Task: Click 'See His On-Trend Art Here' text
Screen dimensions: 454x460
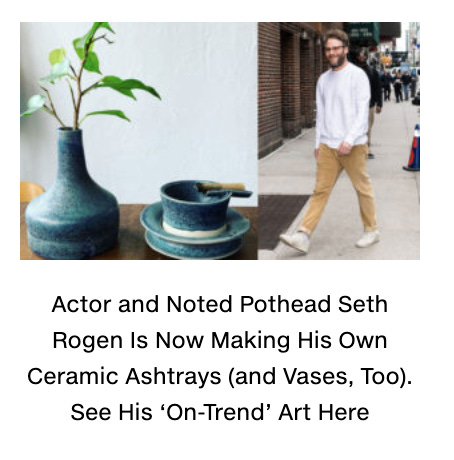Action: (x=220, y=412)
